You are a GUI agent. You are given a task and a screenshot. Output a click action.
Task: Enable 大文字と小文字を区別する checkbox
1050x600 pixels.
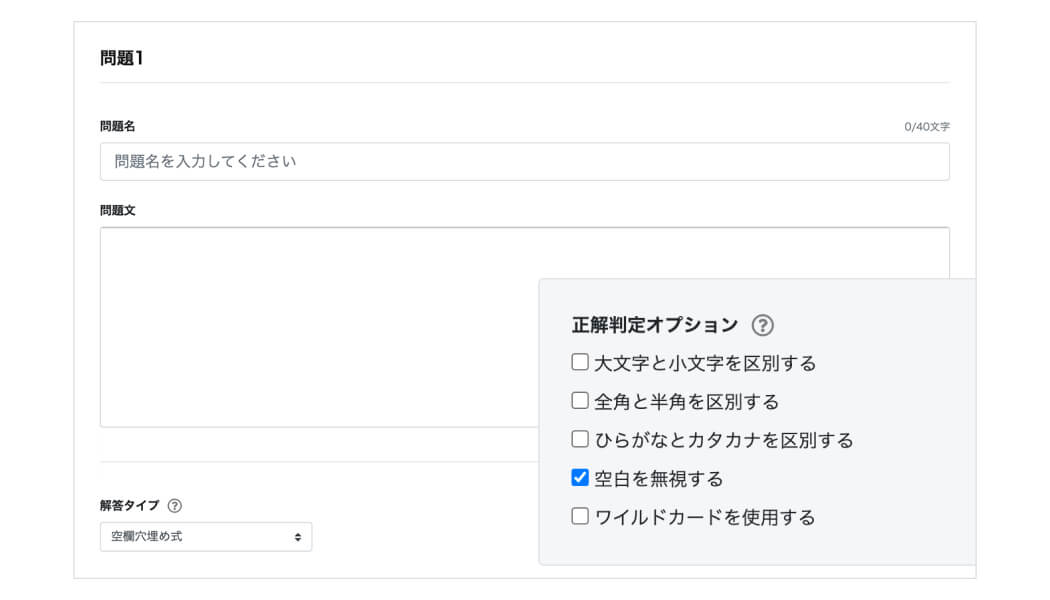point(580,362)
